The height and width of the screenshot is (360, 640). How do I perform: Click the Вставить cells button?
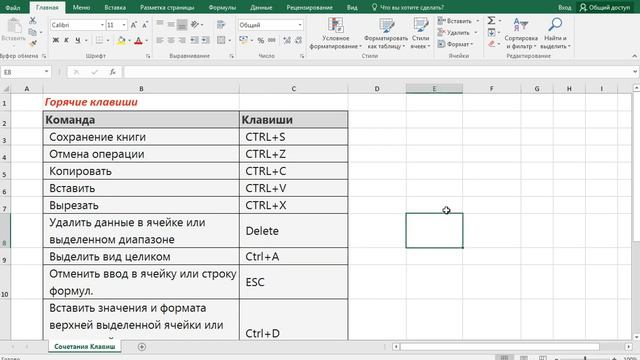coord(455,21)
